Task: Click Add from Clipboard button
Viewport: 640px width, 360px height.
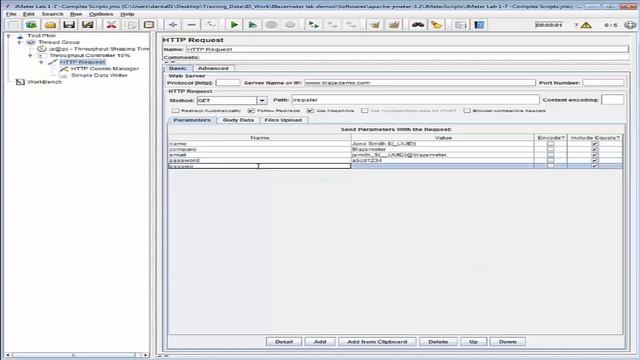Action: tap(377, 342)
